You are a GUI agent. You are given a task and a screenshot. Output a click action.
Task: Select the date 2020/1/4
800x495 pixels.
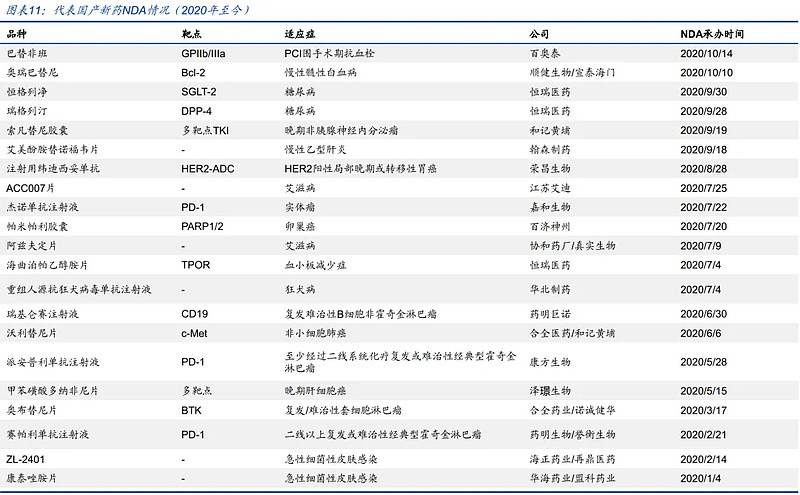(701, 479)
